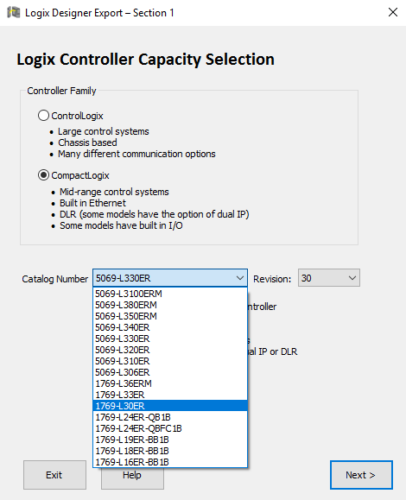406x500 pixels.
Task: Choose 5069-L3100ERM from the list
Action: pos(170,294)
